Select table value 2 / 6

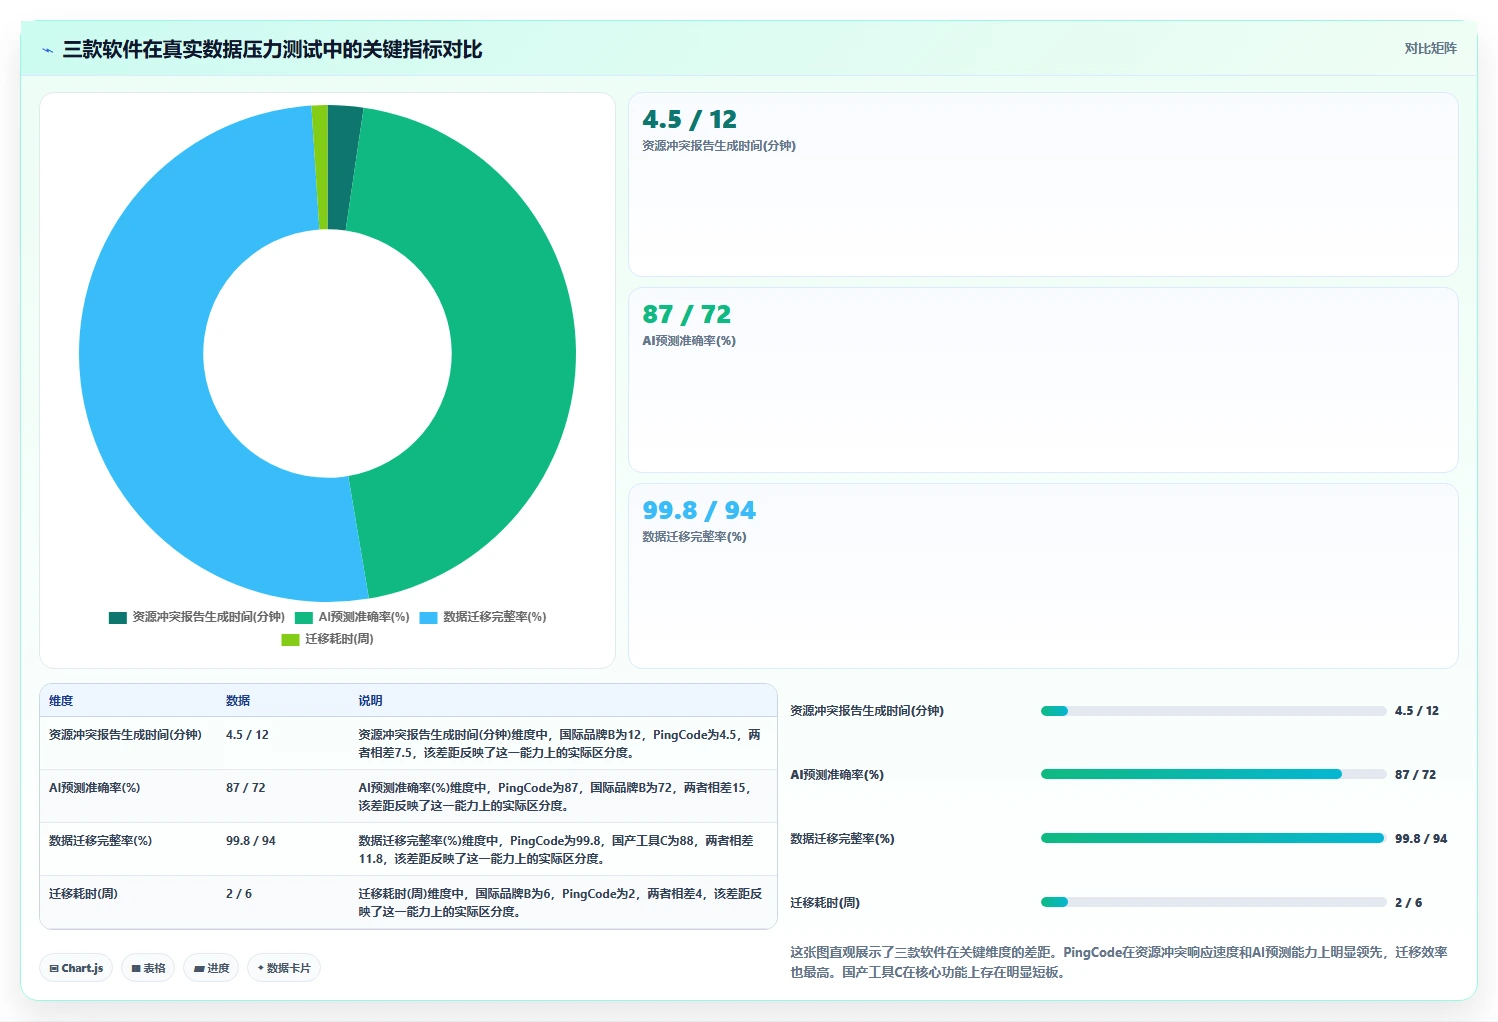pos(238,894)
